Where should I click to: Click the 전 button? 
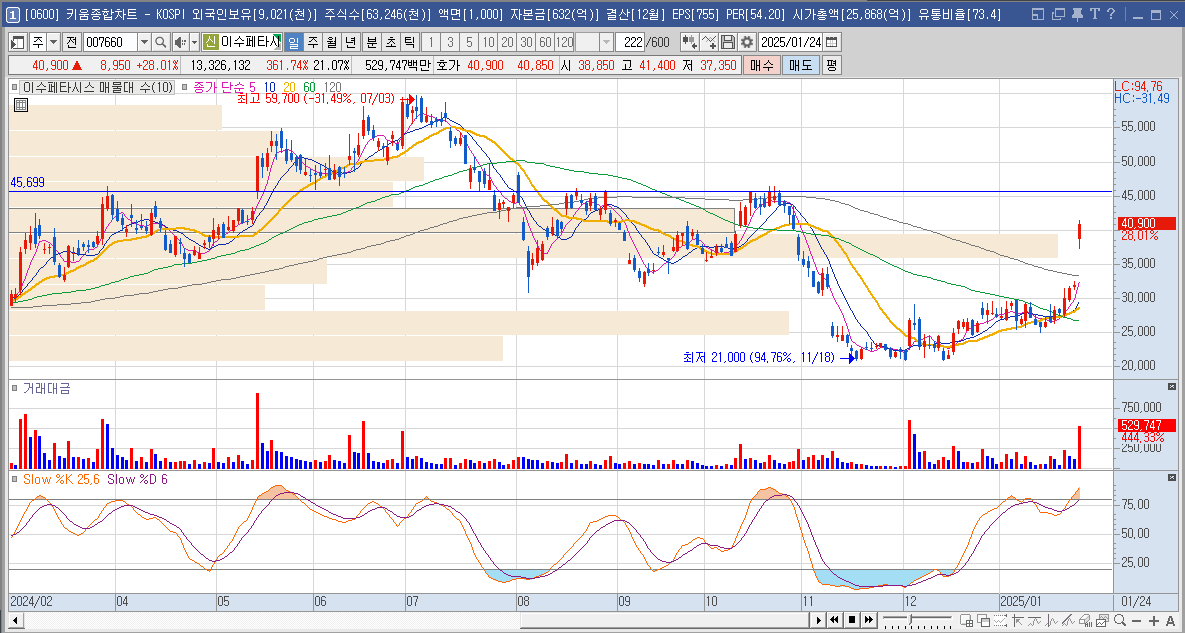point(71,42)
